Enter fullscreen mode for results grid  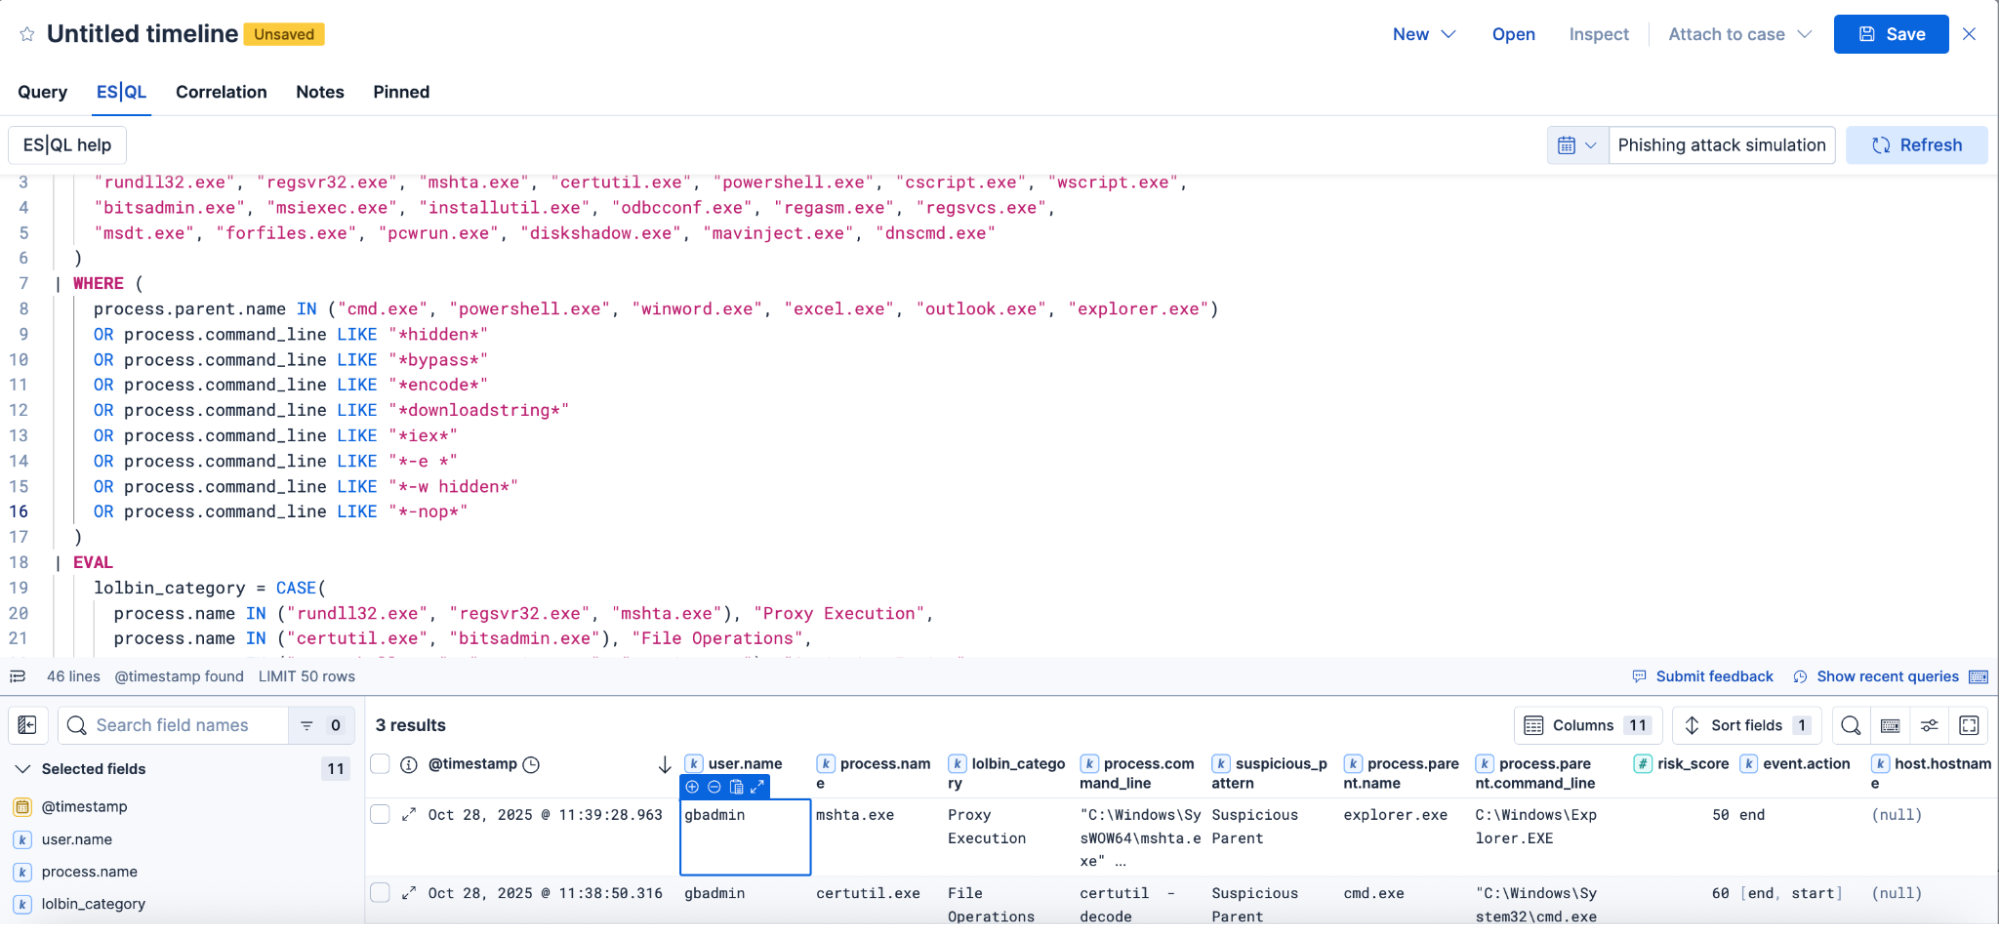pyautogui.click(x=1969, y=725)
